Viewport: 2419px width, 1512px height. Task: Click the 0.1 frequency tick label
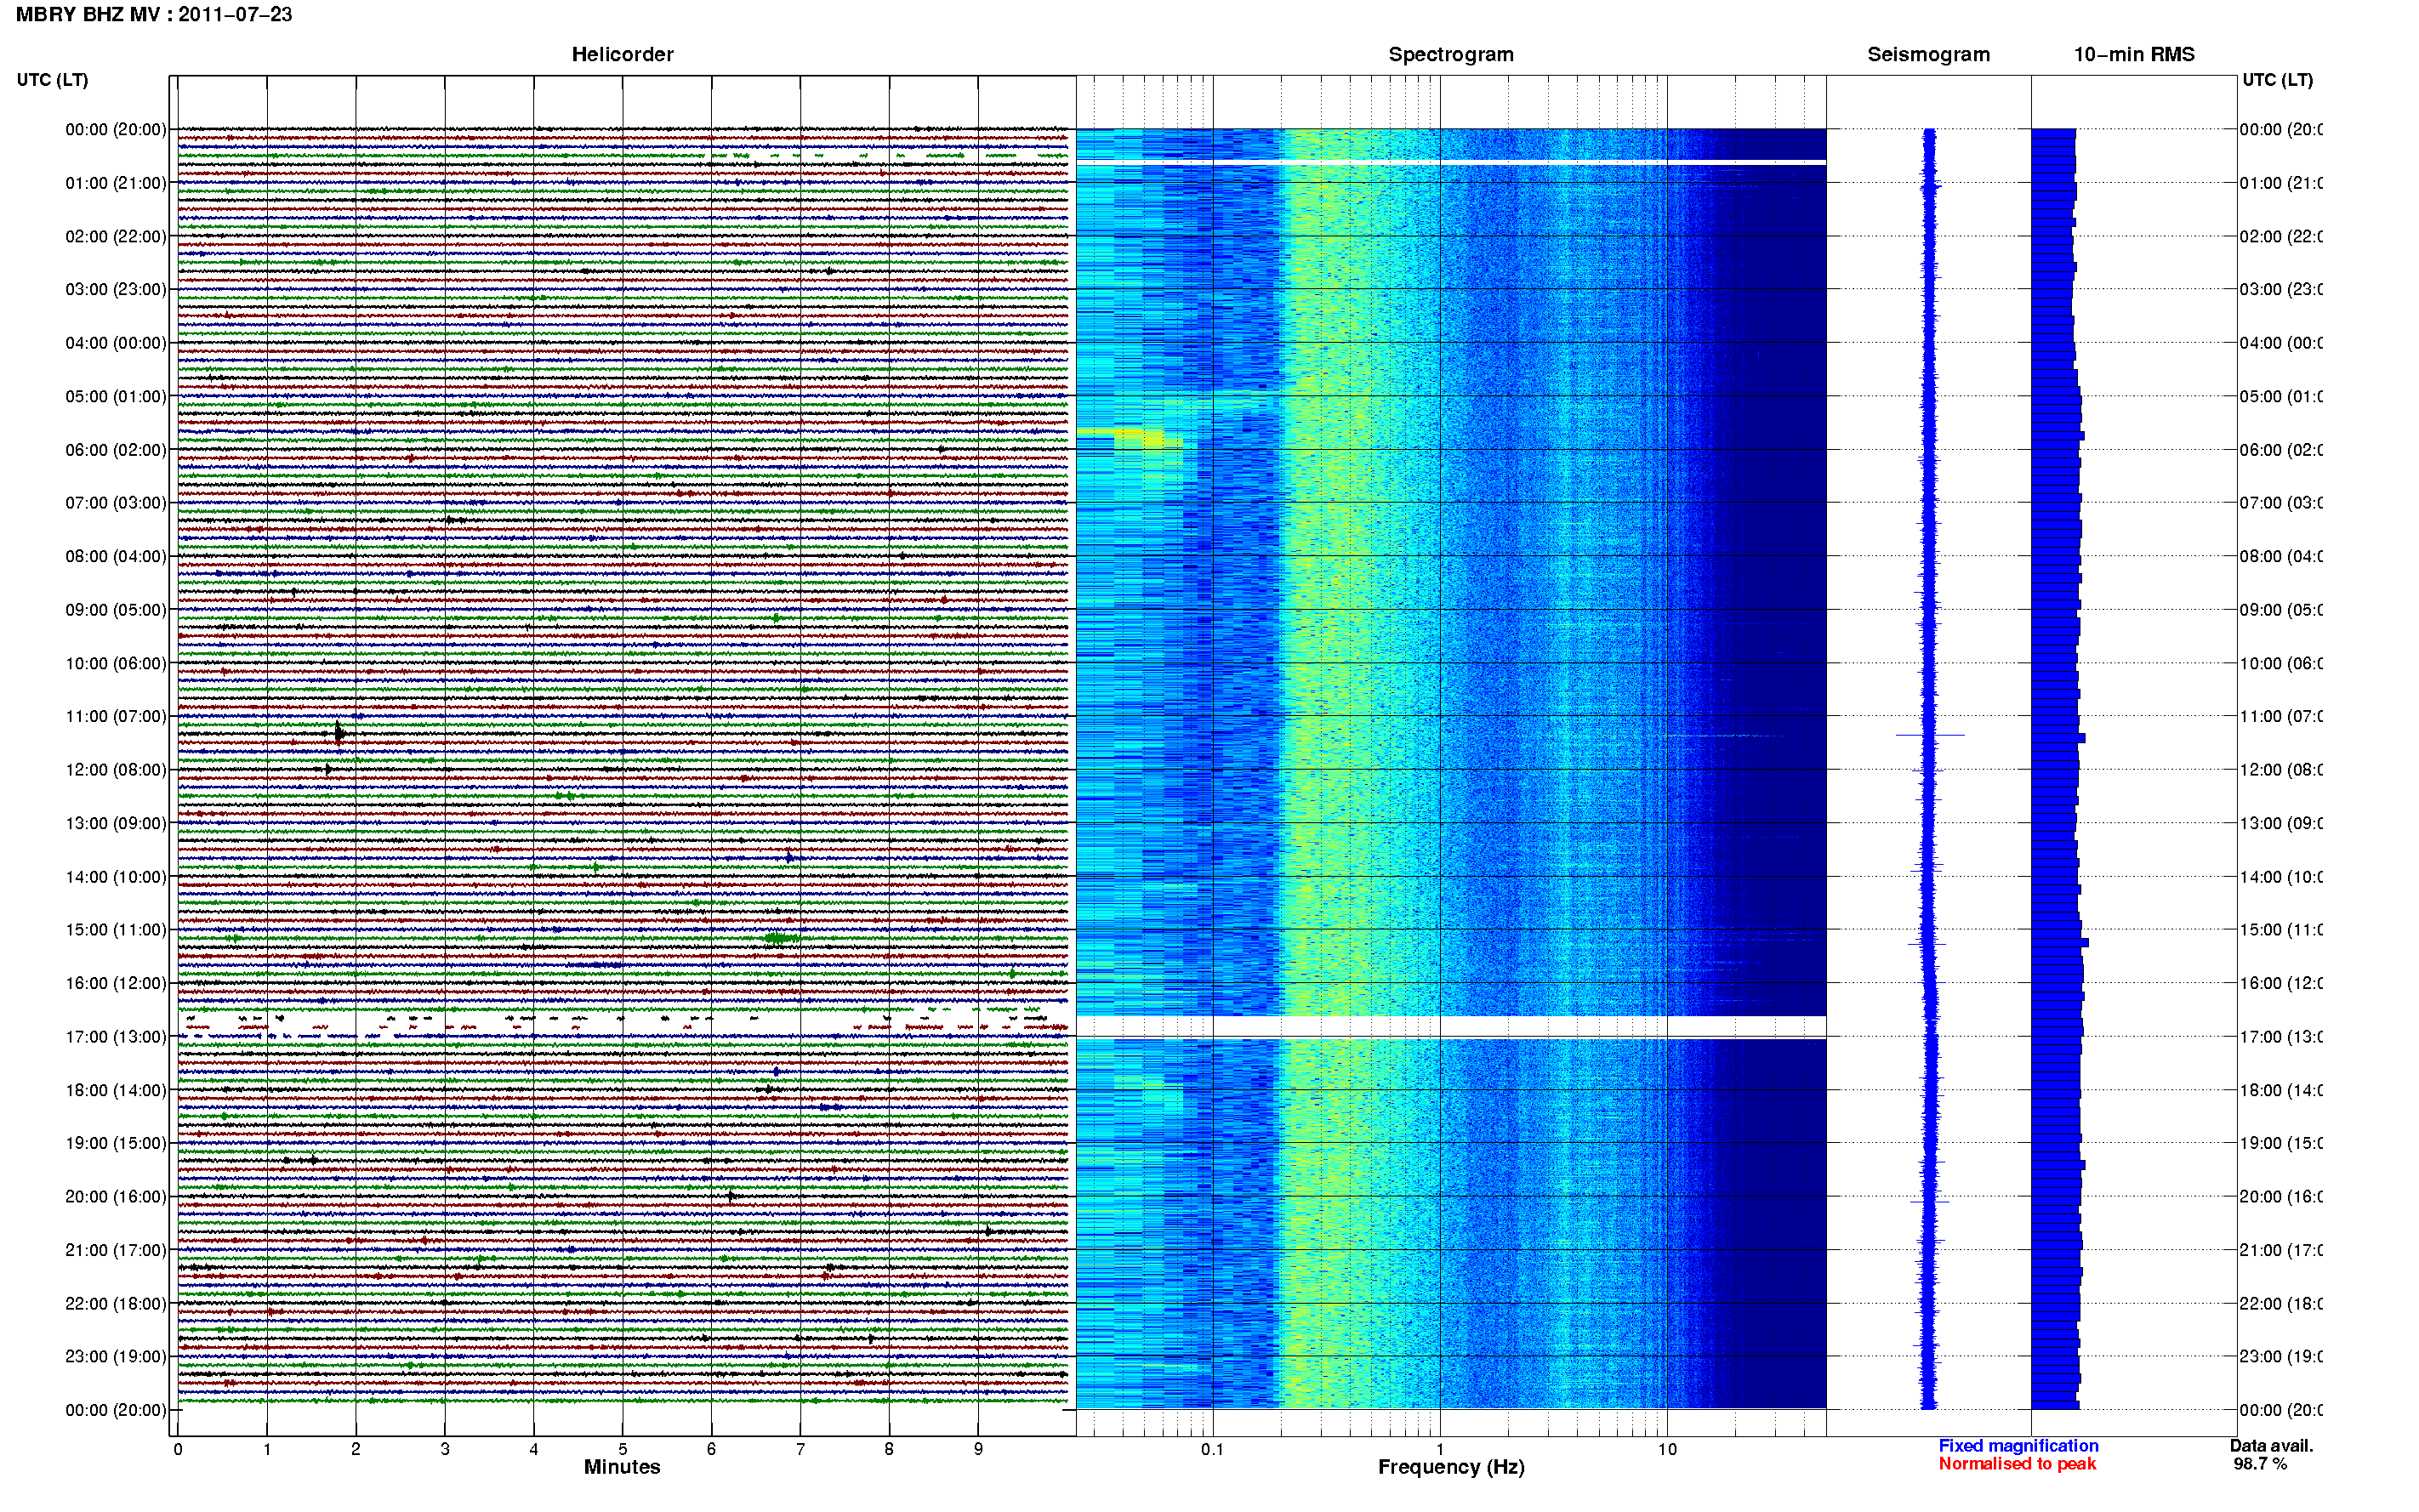click(1212, 1448)
